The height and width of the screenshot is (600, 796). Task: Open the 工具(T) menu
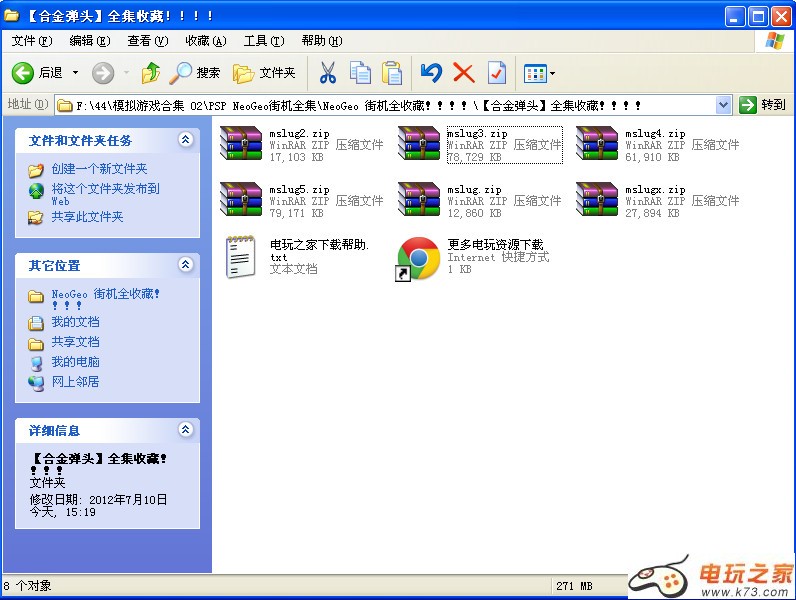(264, 41)
